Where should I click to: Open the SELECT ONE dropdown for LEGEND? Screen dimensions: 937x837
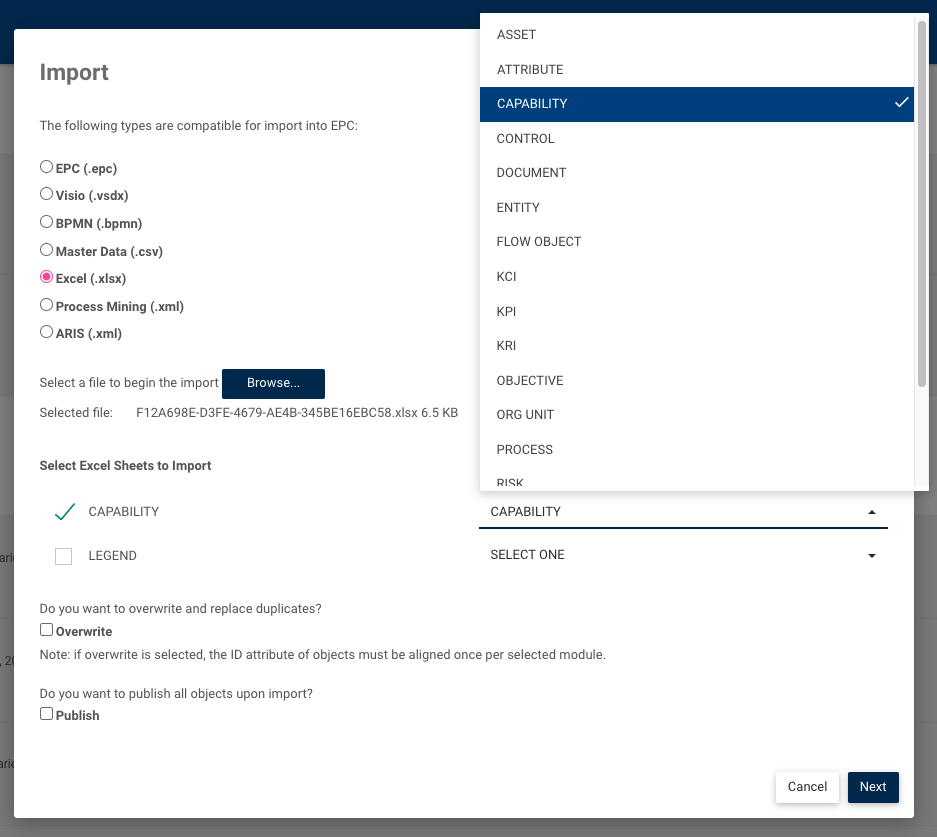(683, 554)
